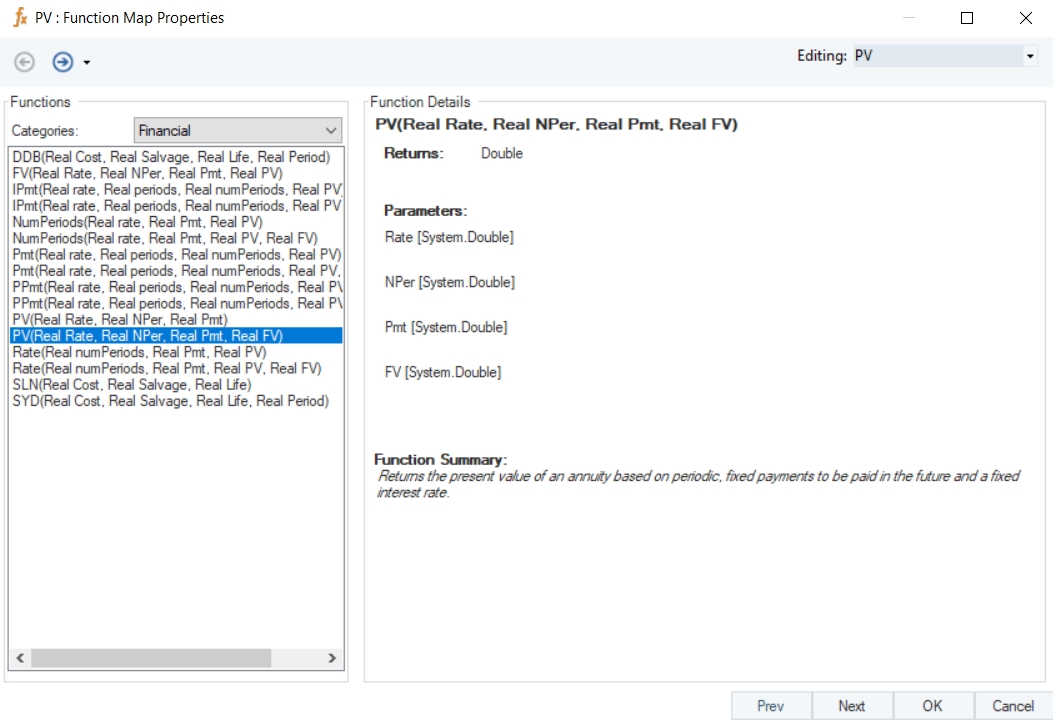The height and width of the screenshot is (720, 1053).
Task: Maximize the Function Map Properties window
Action: point(967,18)
